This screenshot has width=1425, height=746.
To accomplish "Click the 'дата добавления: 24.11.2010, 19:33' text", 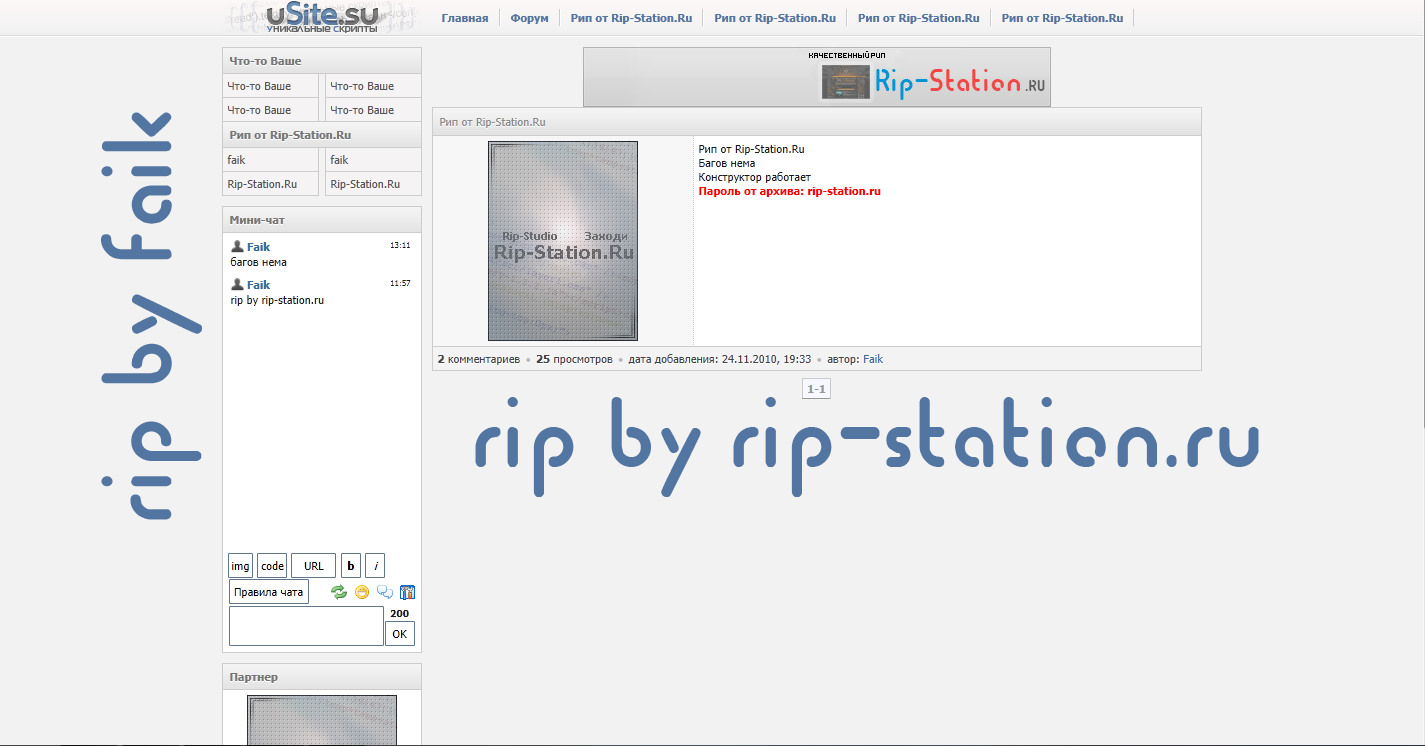I will point(720,359).
